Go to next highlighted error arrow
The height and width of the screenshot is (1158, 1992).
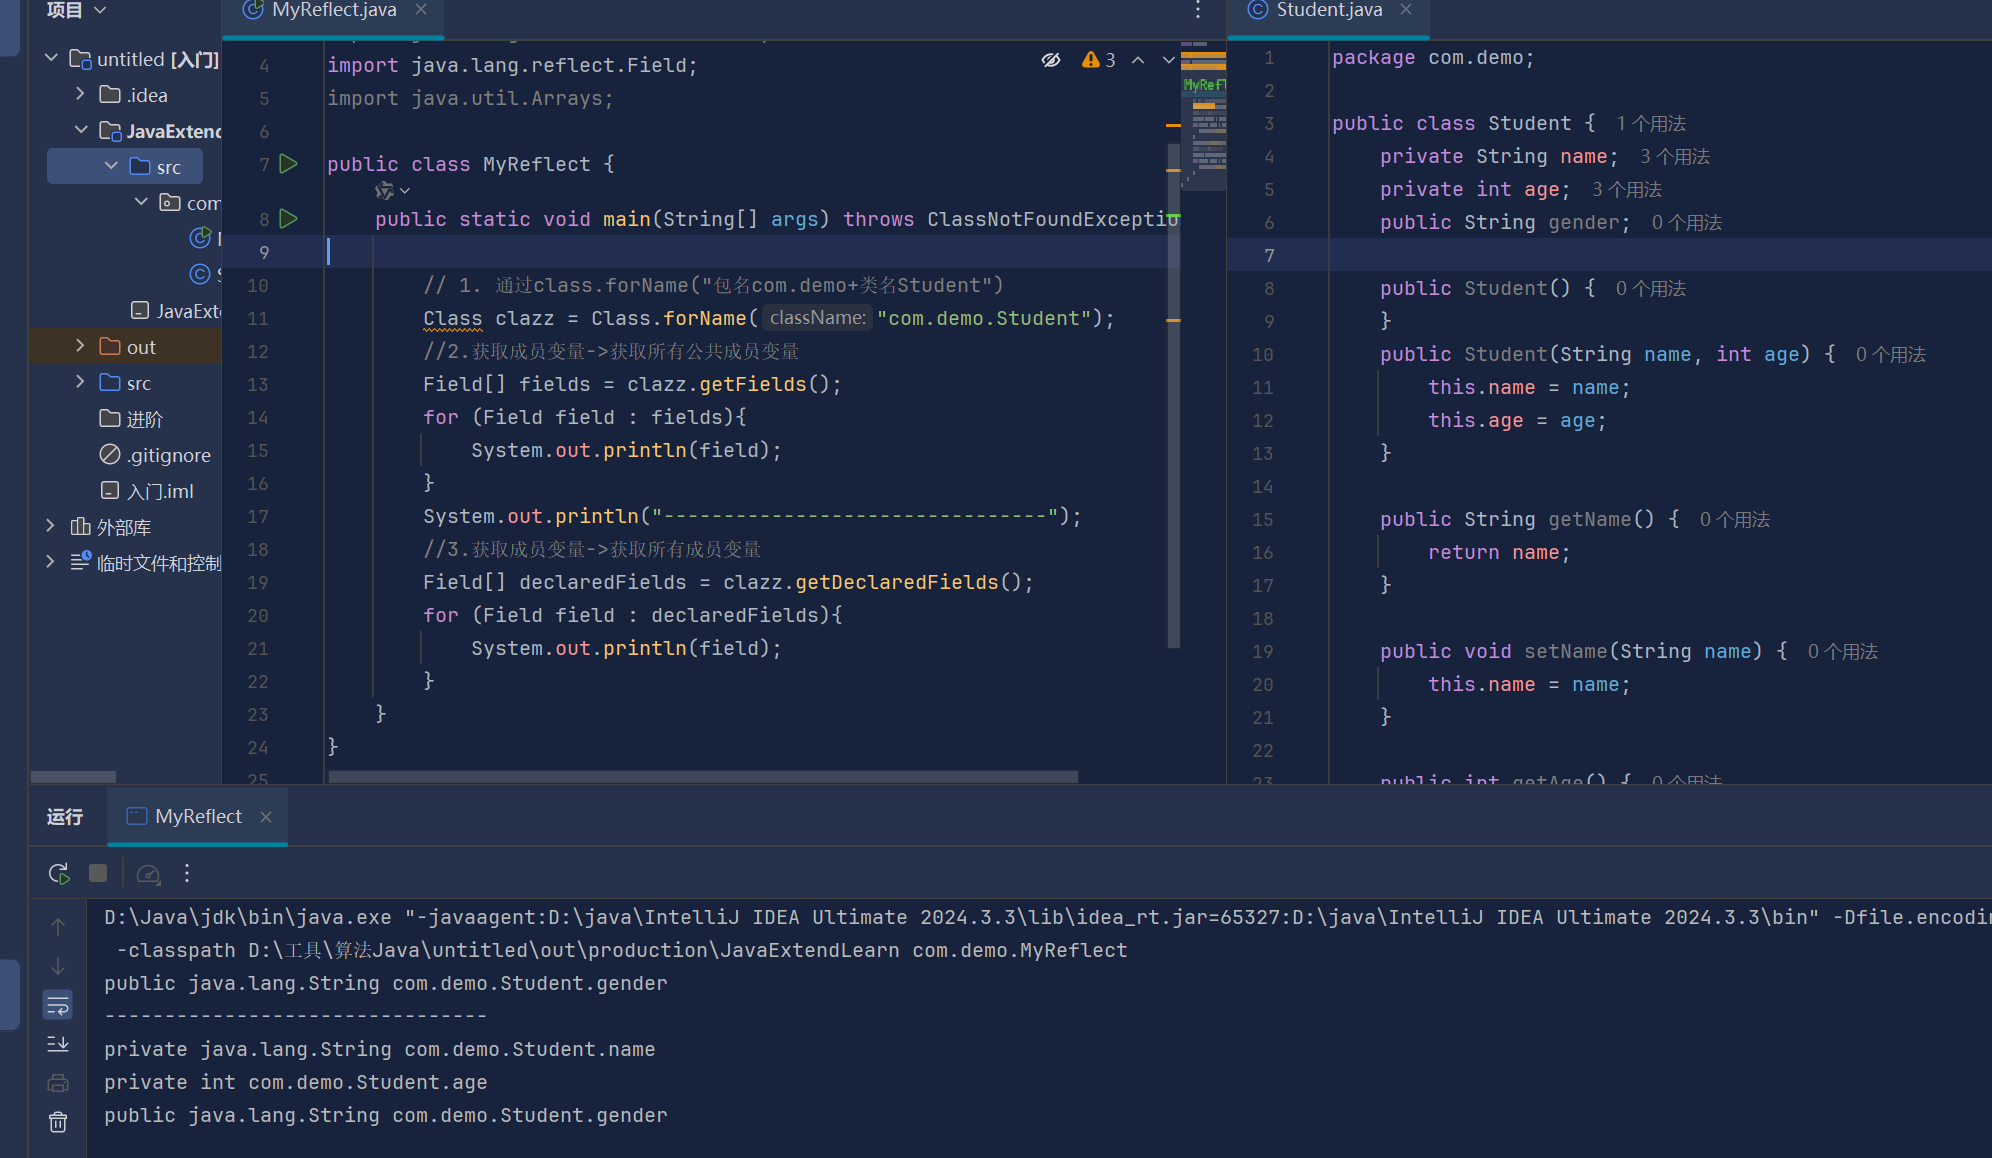(1168, 60)
